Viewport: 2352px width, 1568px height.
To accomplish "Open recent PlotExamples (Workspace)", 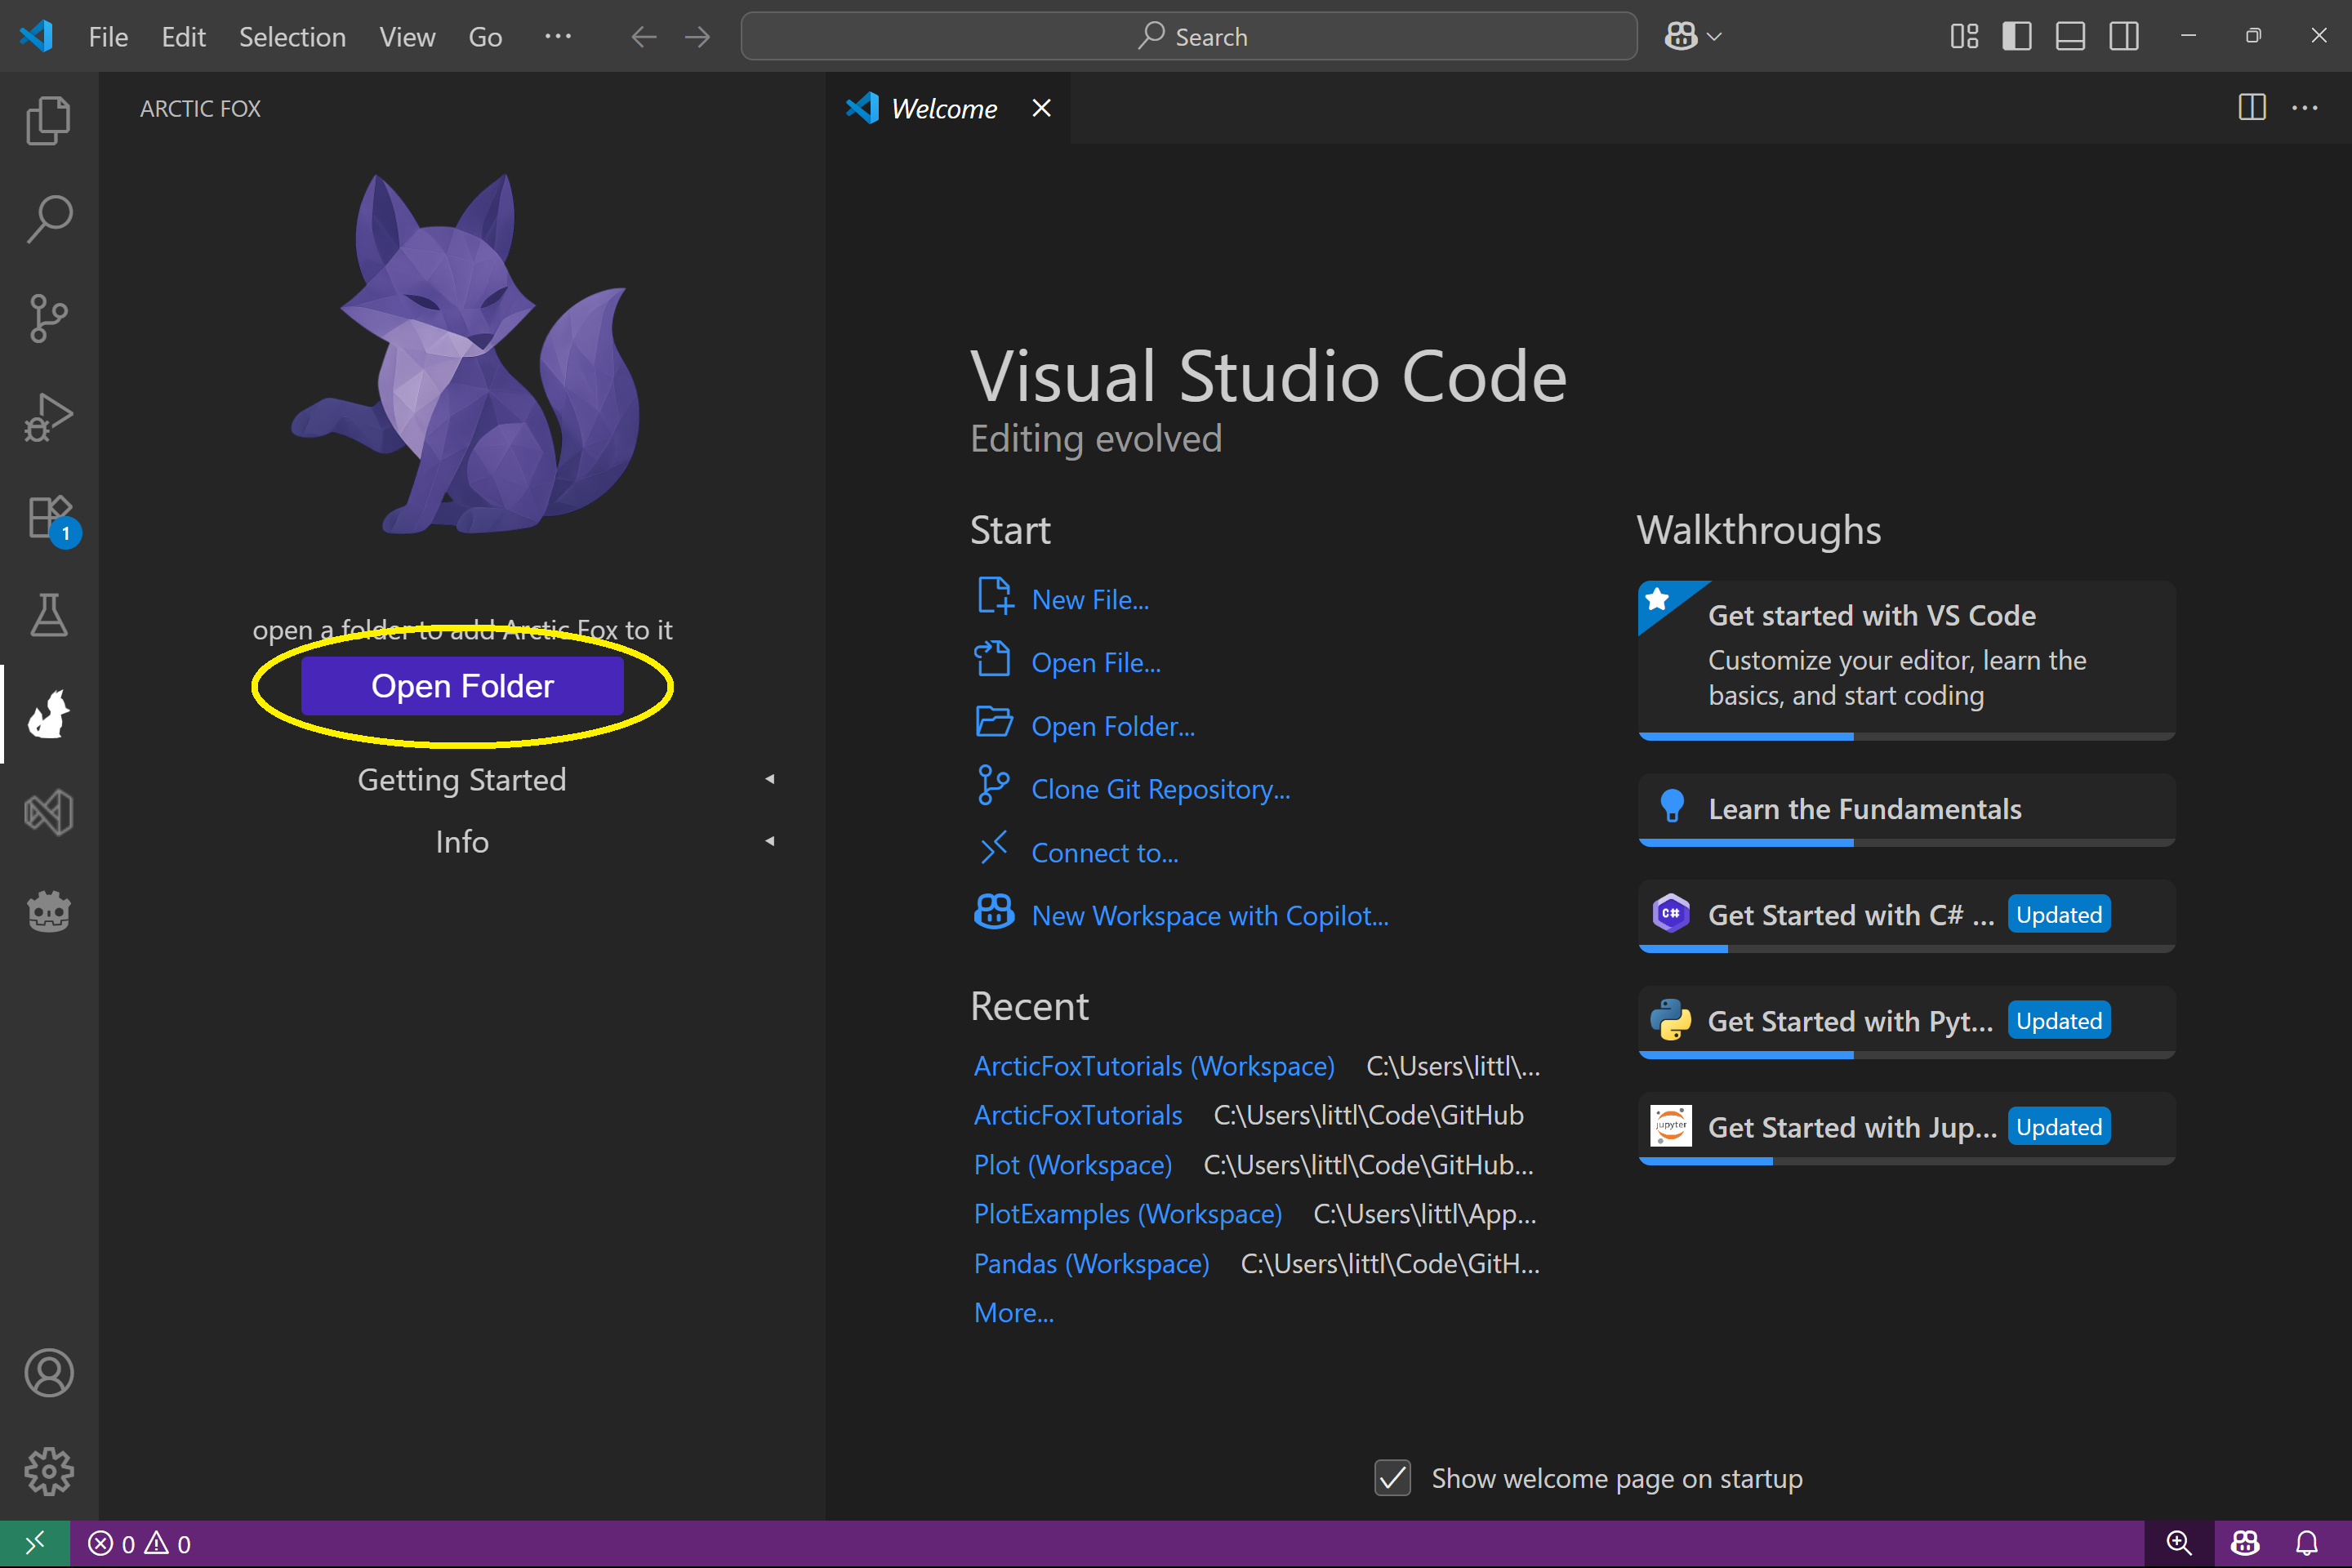I will click(x=1128, y=1214).
